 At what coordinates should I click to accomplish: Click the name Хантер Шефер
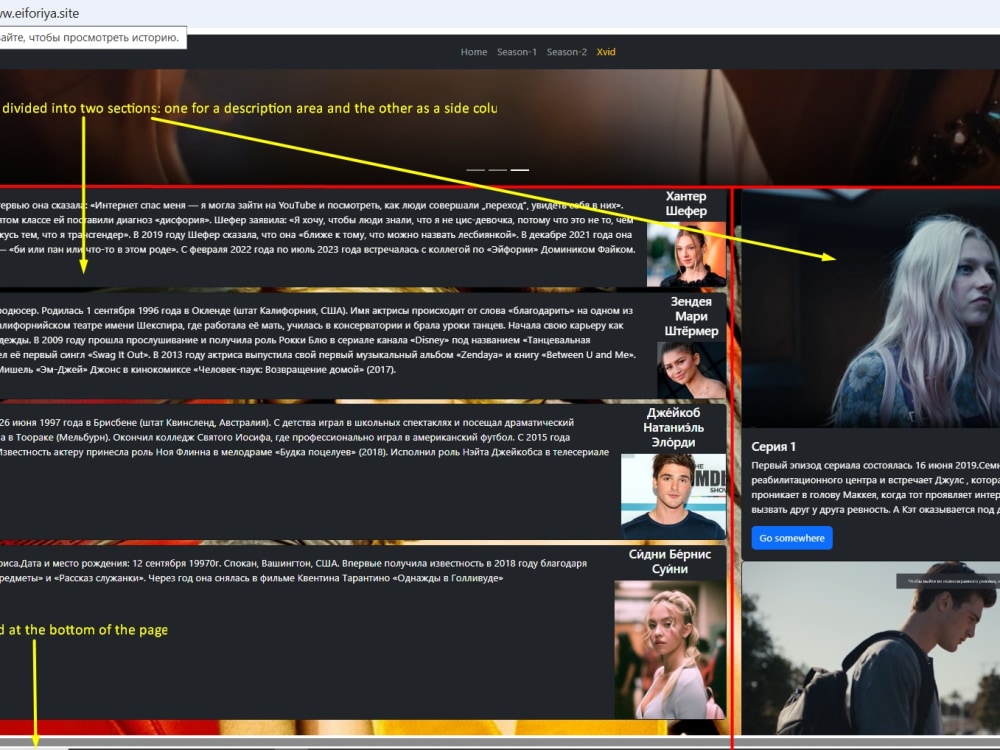[x=686, y=203]
